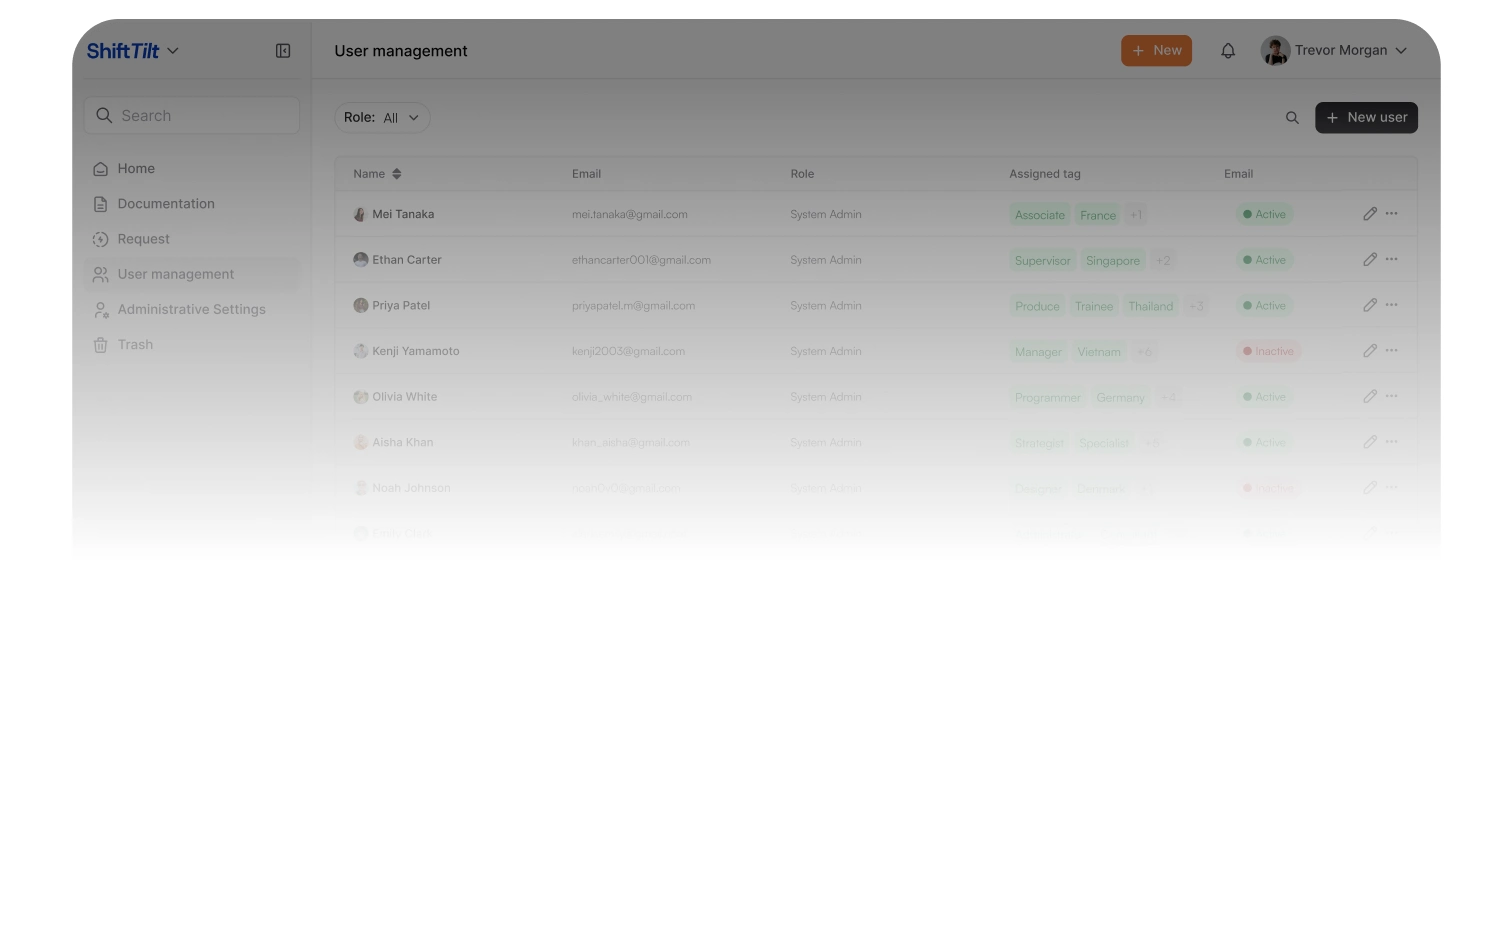Open the Role filter dropdown

point(382,118)
